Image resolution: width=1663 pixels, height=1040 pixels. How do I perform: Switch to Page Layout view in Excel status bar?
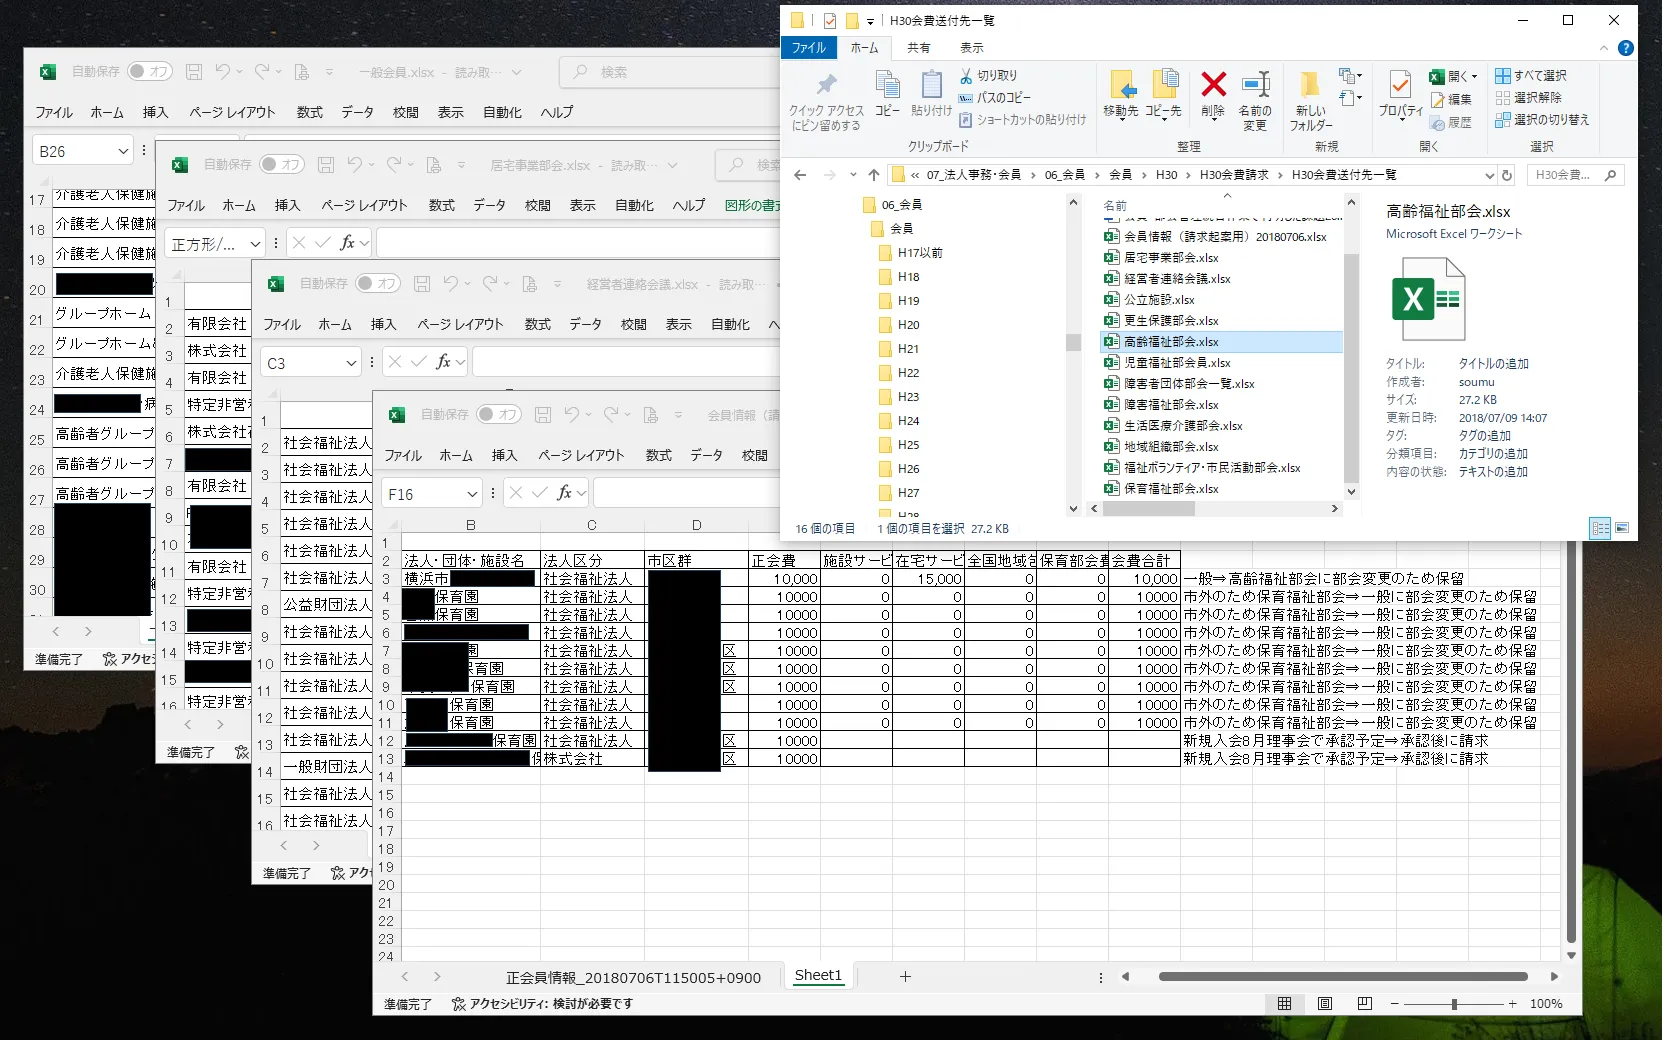(x=1325, y=1003)
